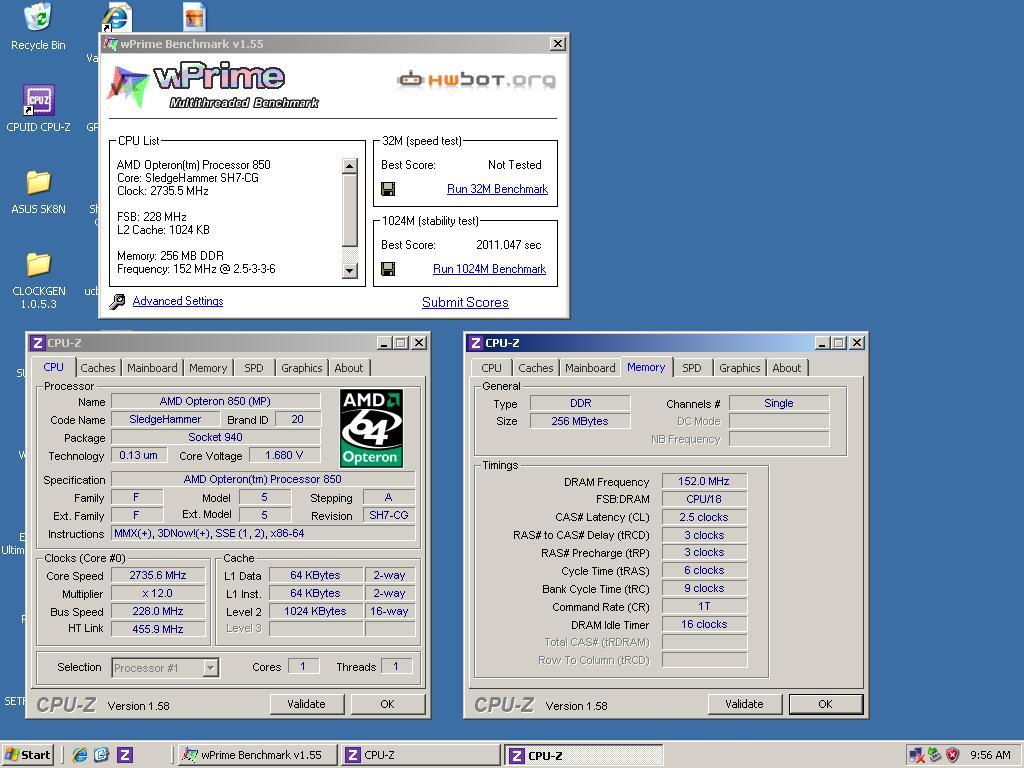
Task: Open the Graphics tab in left CPU-Z
Action: coord(301,368)
